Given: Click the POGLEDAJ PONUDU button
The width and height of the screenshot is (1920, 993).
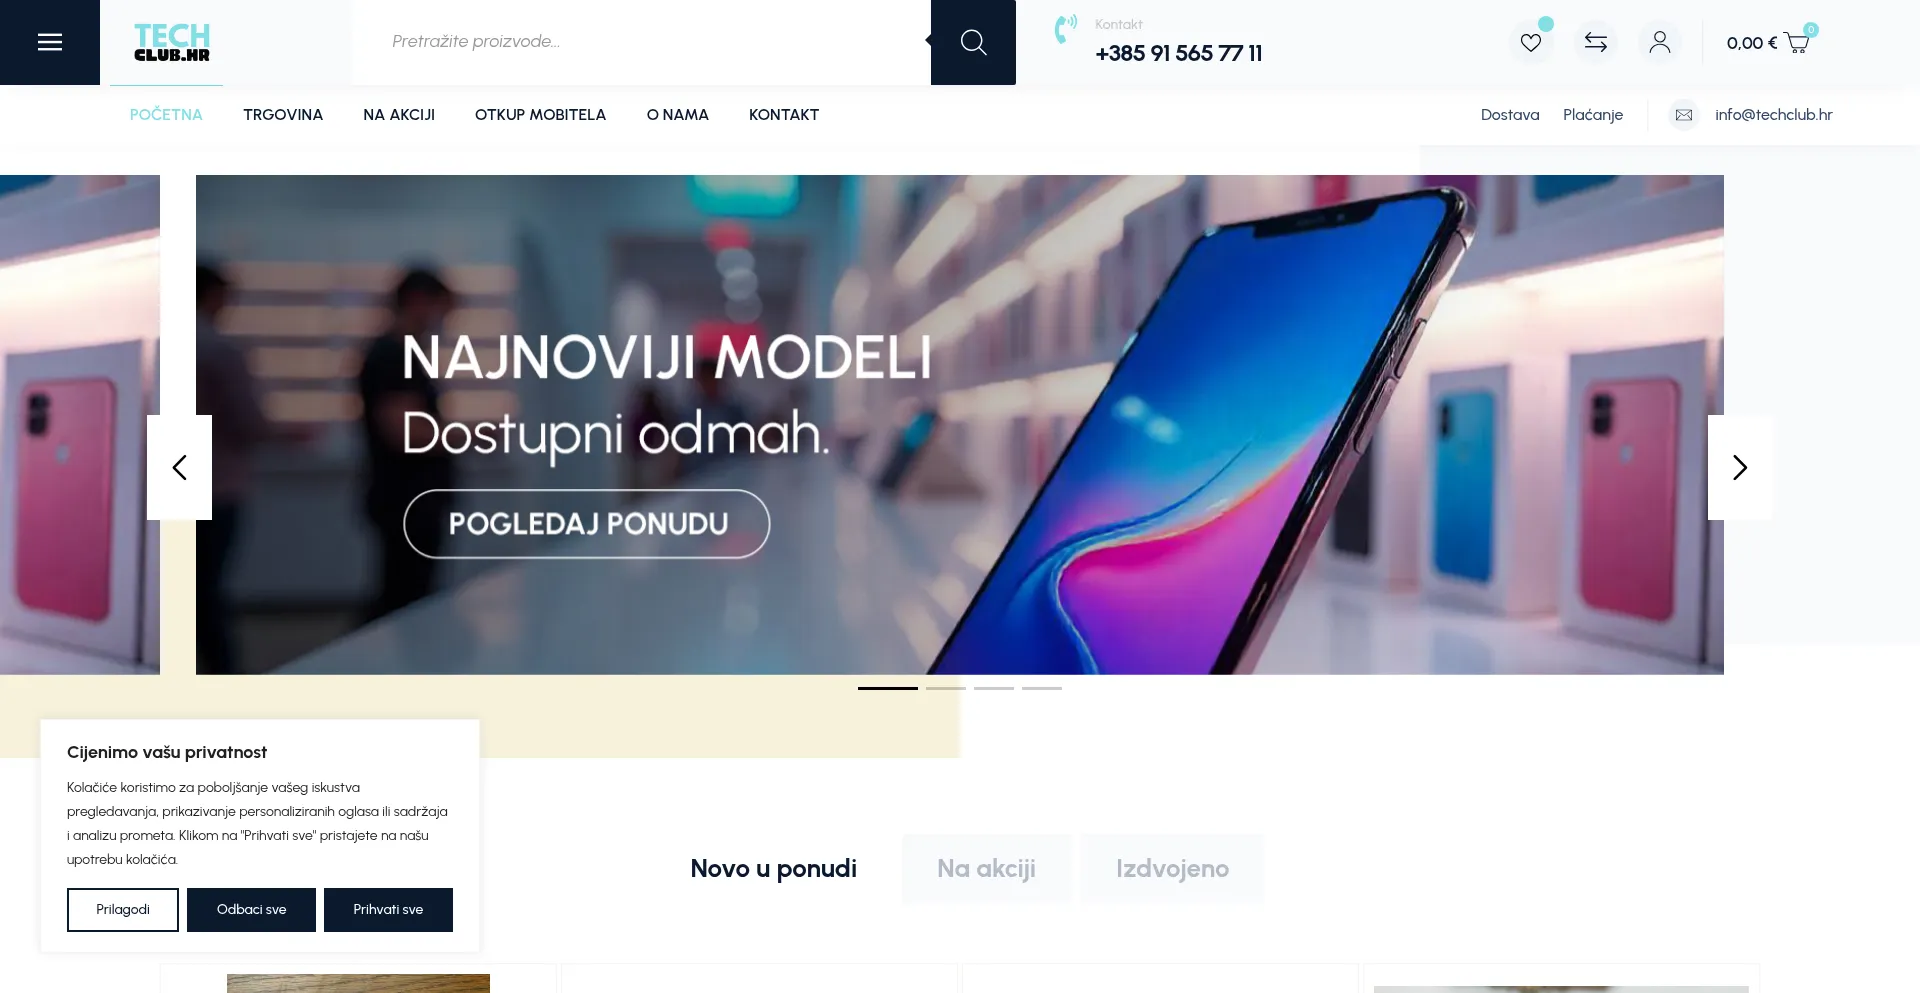Looking at the screenshot, I should pyautogui.click(x=587, y=524).
